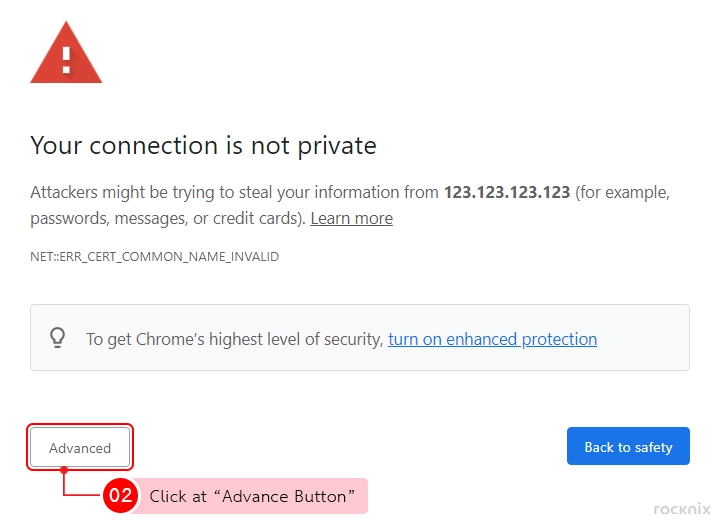Select the NET::ERR_CERT_COMMON_NAME_INVALID error code
This screenshot has height=521, width=720.
point(155,257)
